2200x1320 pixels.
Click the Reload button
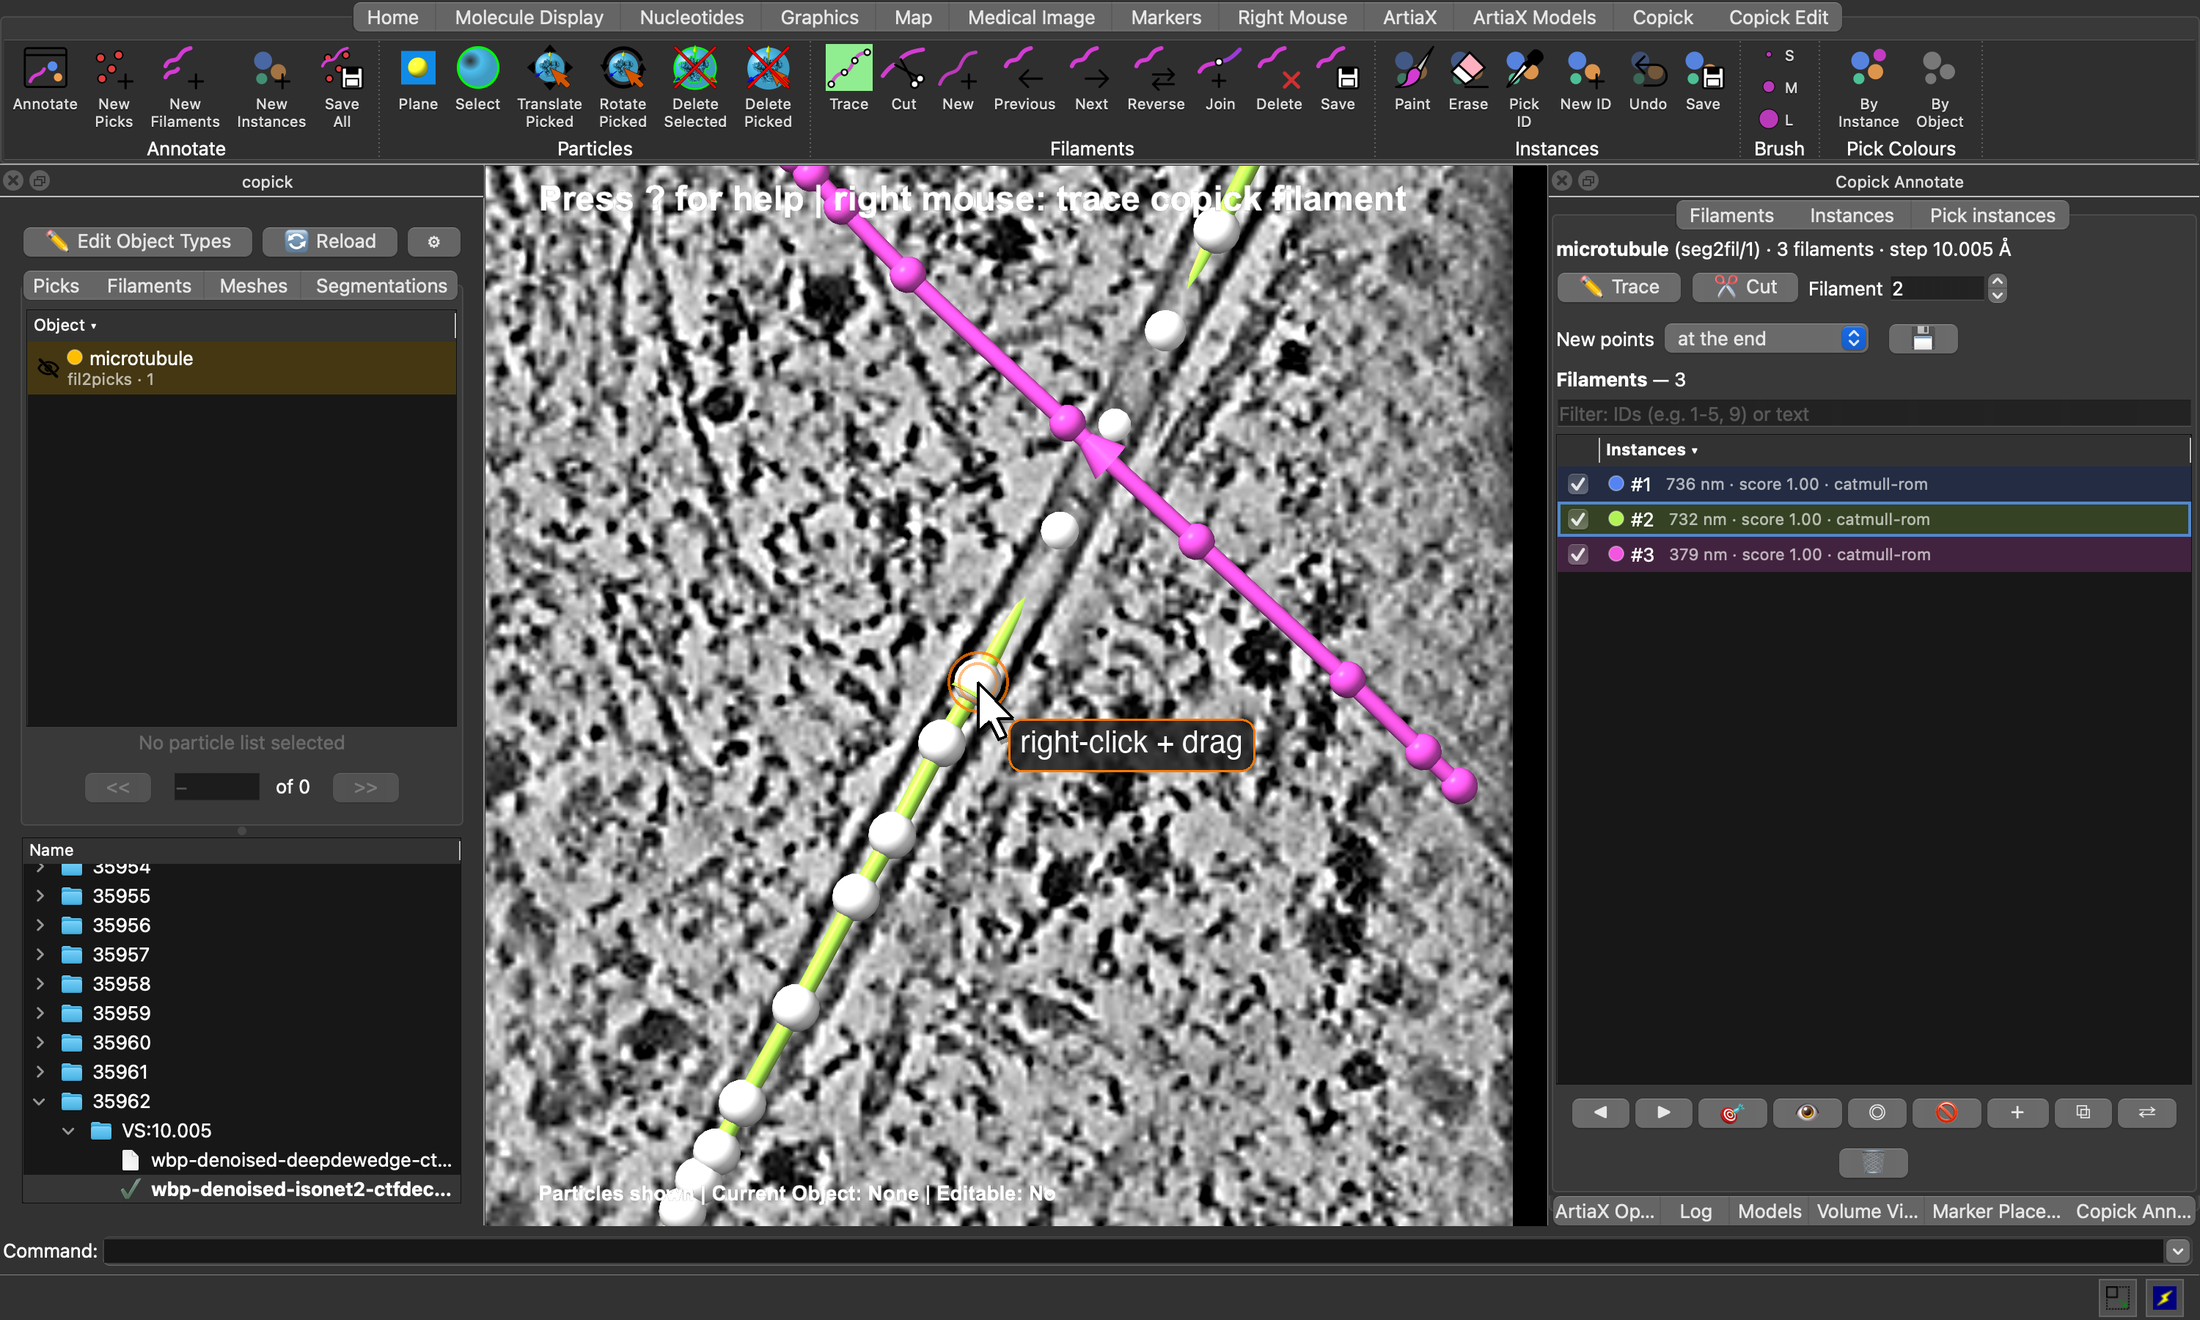[330, 241]
